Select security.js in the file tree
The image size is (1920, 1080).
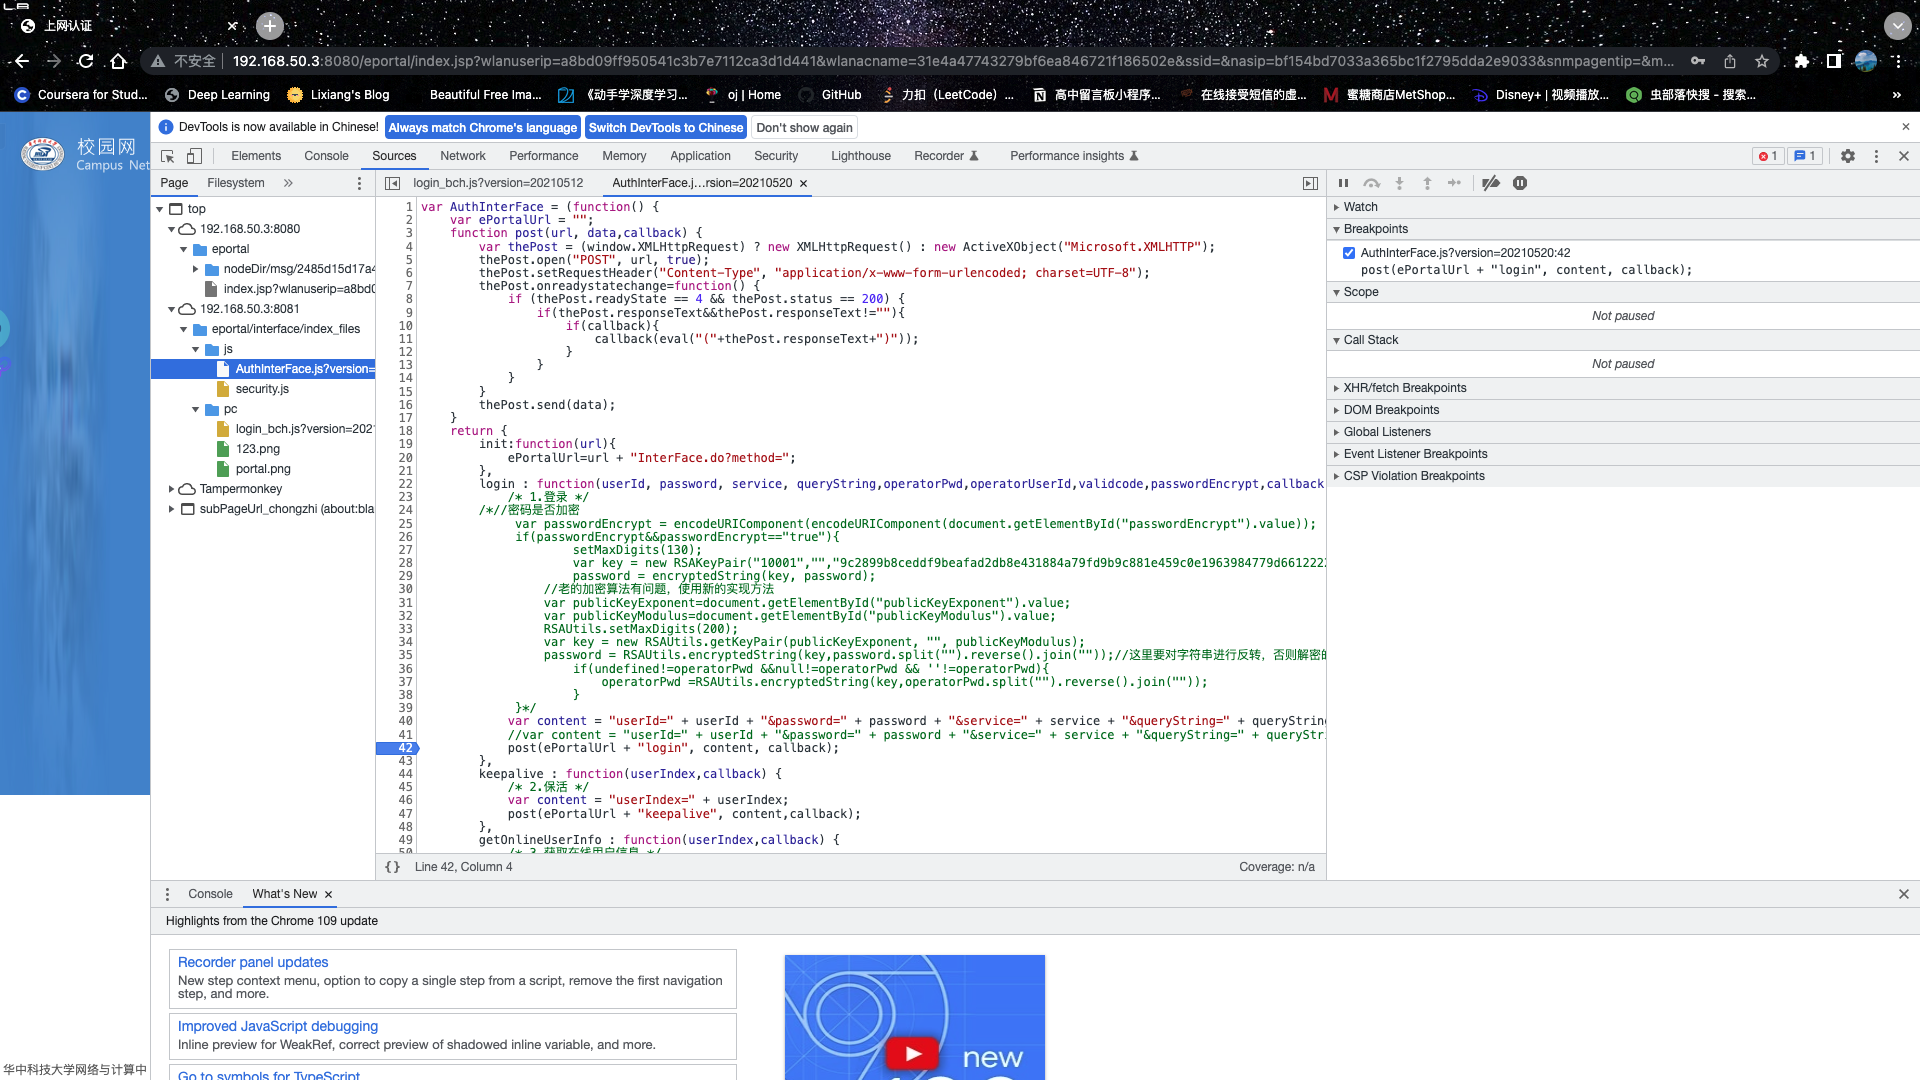tap(262, 389)
